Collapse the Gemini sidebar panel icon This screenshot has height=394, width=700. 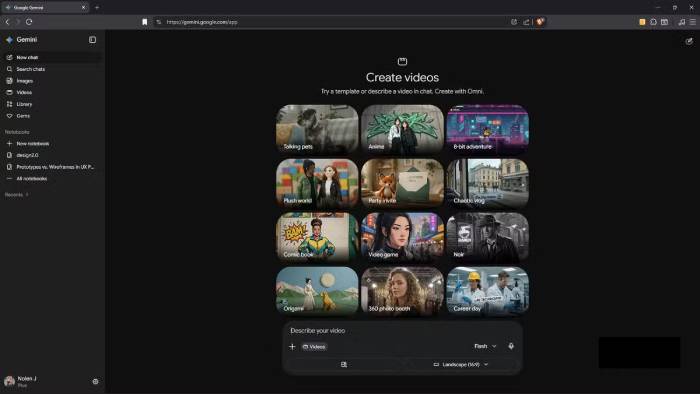pos(92,40)
